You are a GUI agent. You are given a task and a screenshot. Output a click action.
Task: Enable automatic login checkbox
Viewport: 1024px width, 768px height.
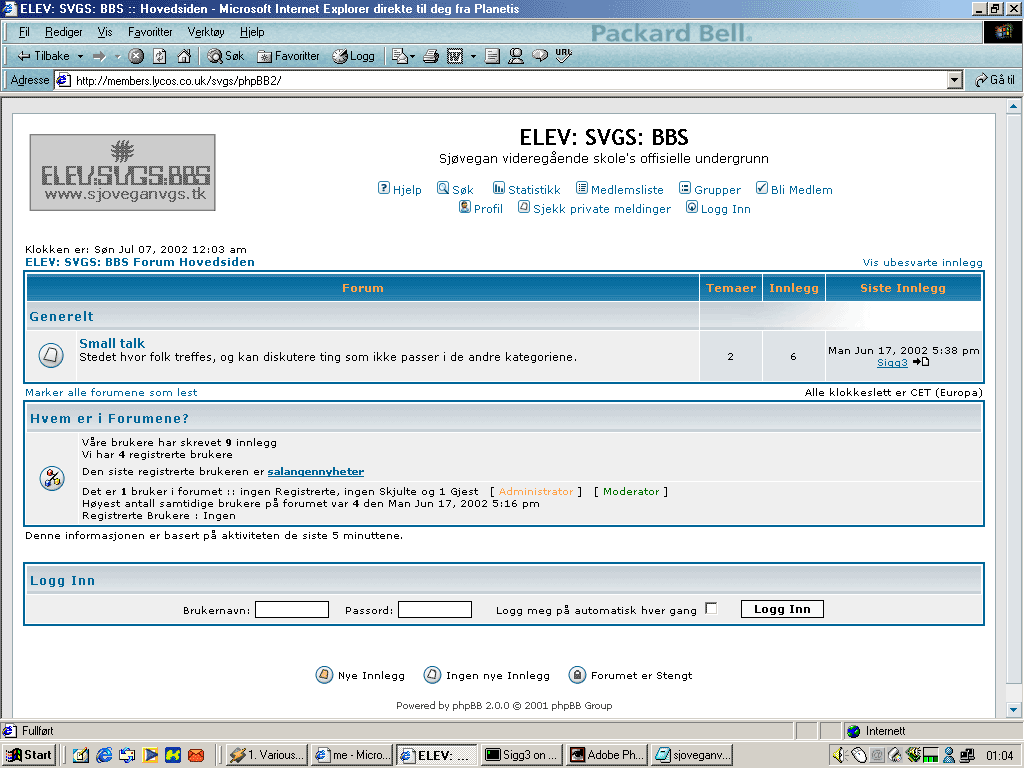point(711,608)
